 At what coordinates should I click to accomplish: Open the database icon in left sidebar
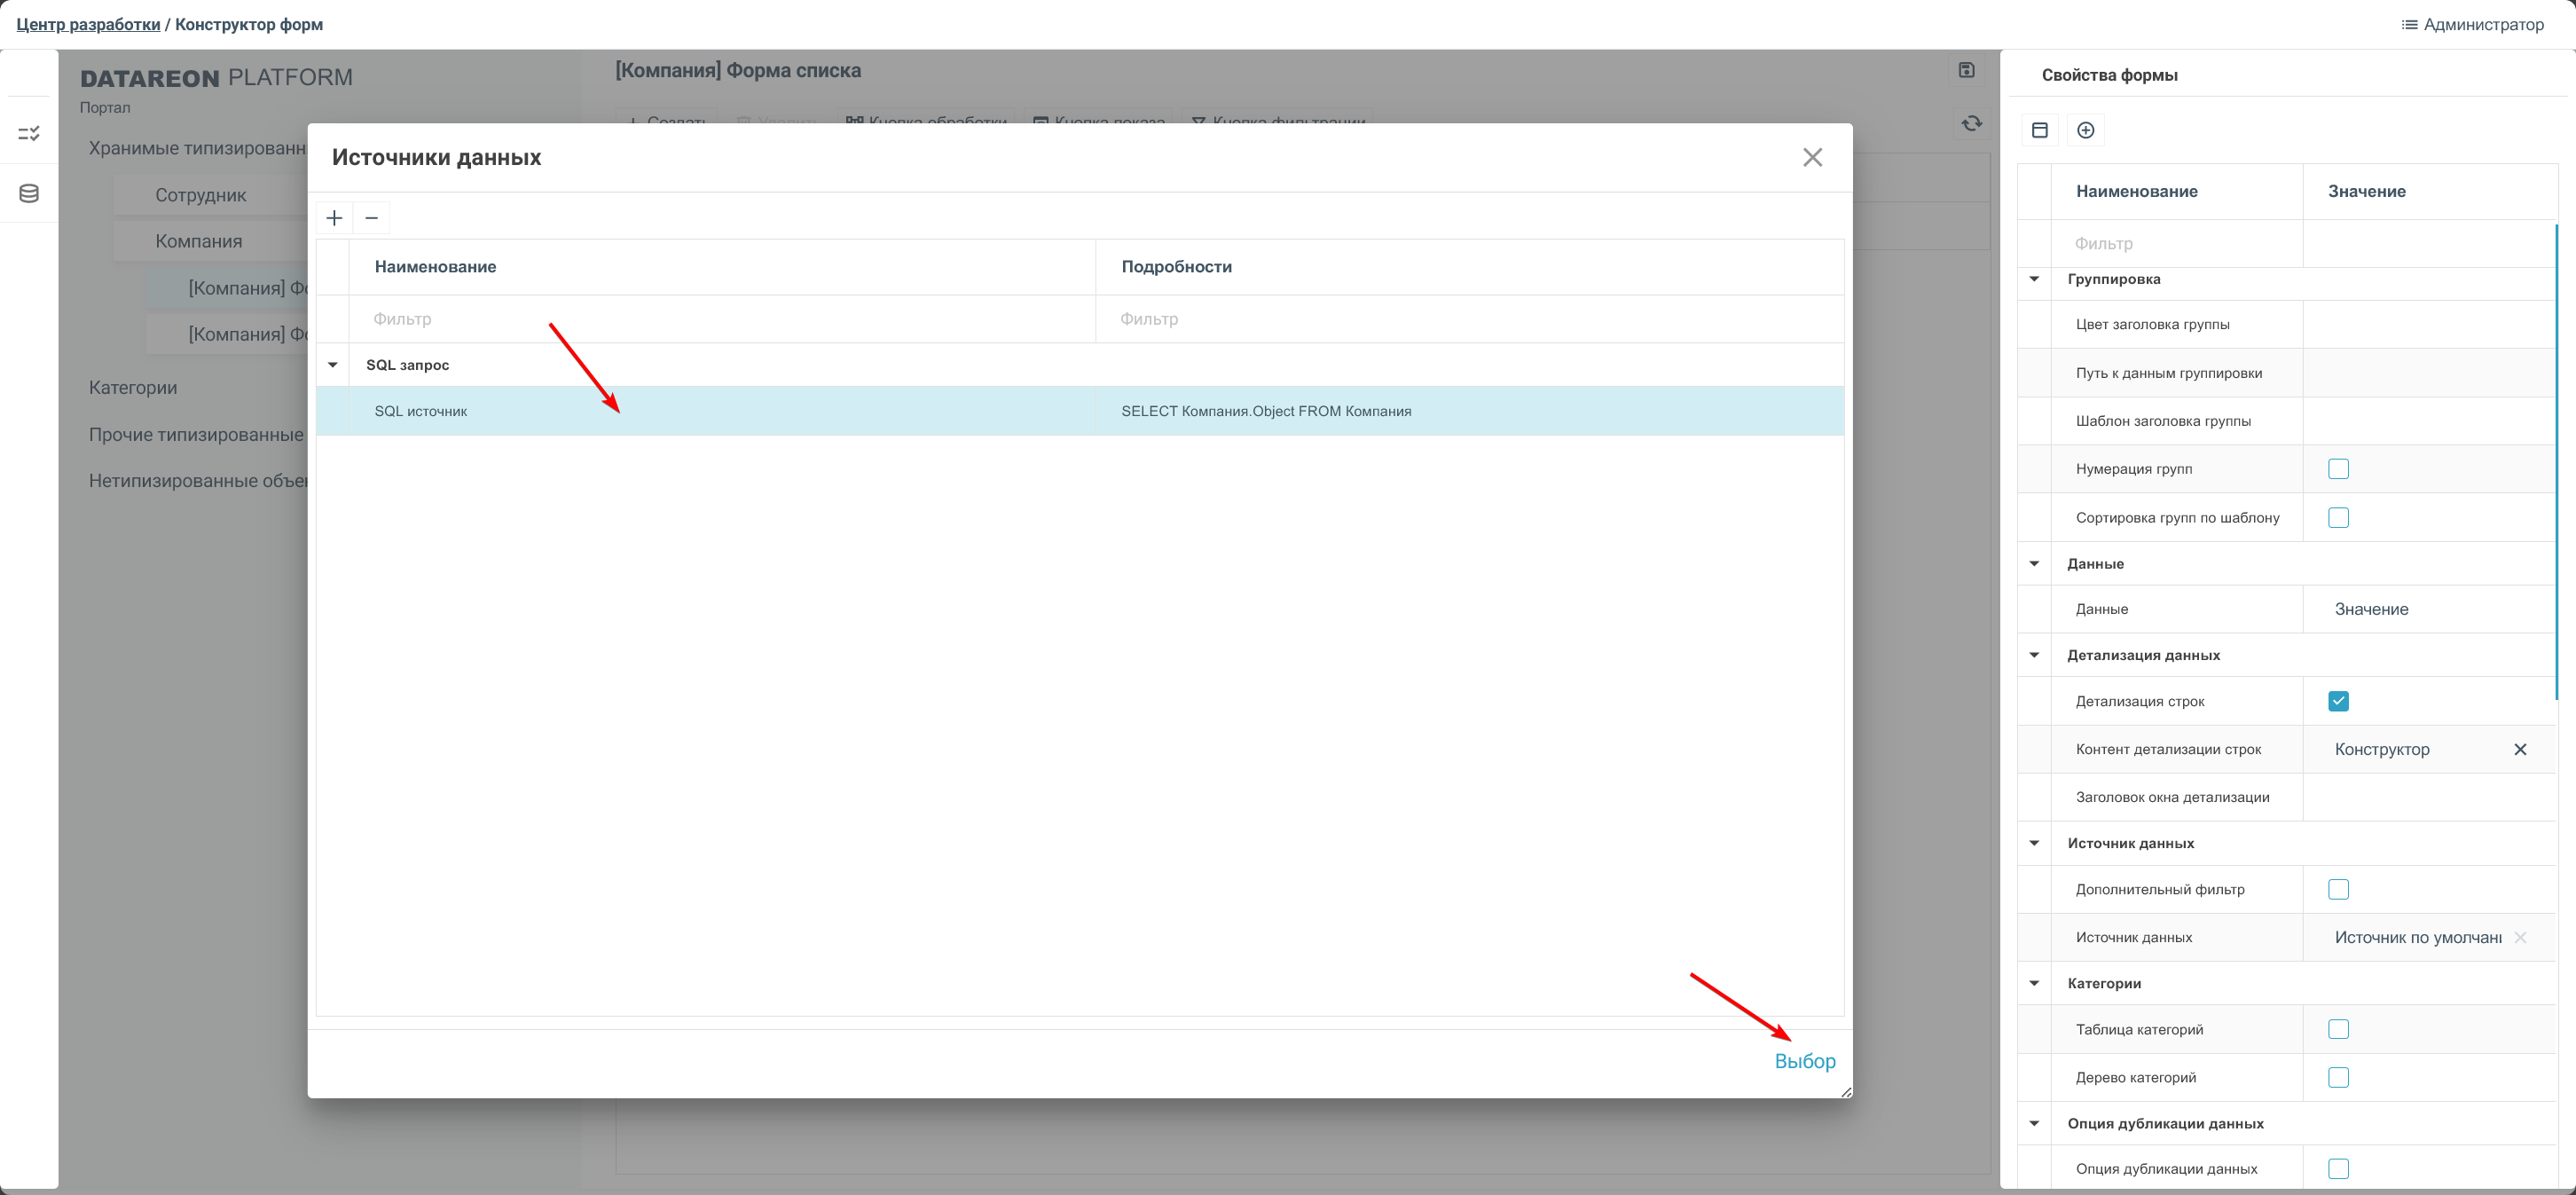click(29, 193)
